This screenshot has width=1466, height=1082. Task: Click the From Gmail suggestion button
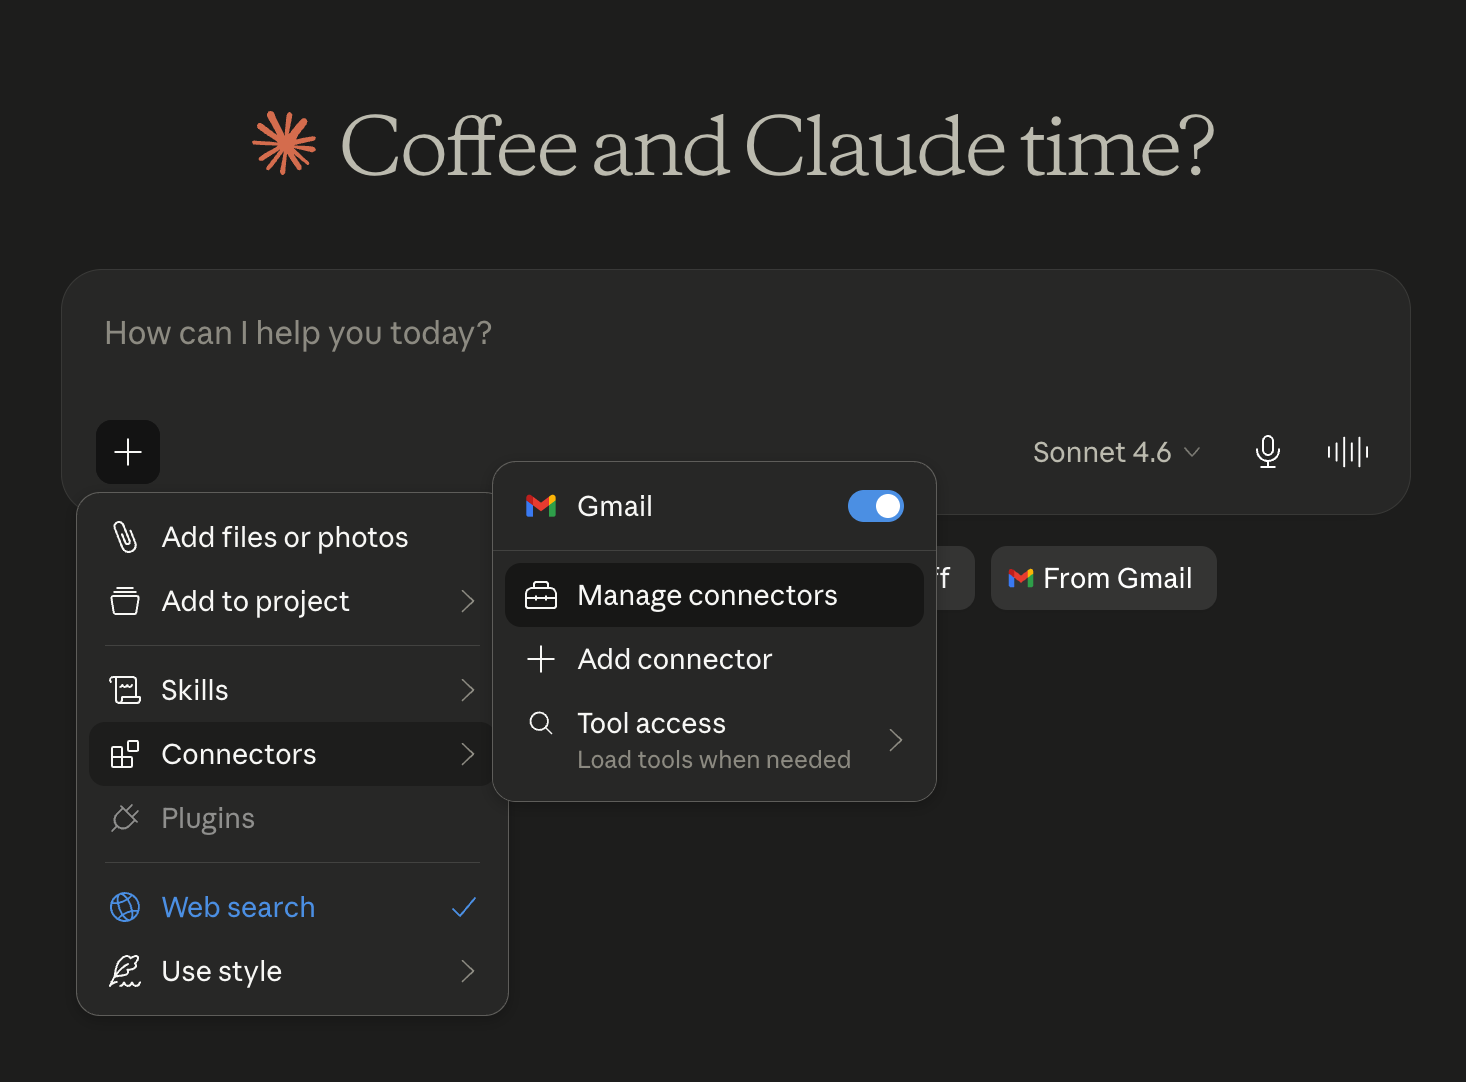pos(1103,578)
